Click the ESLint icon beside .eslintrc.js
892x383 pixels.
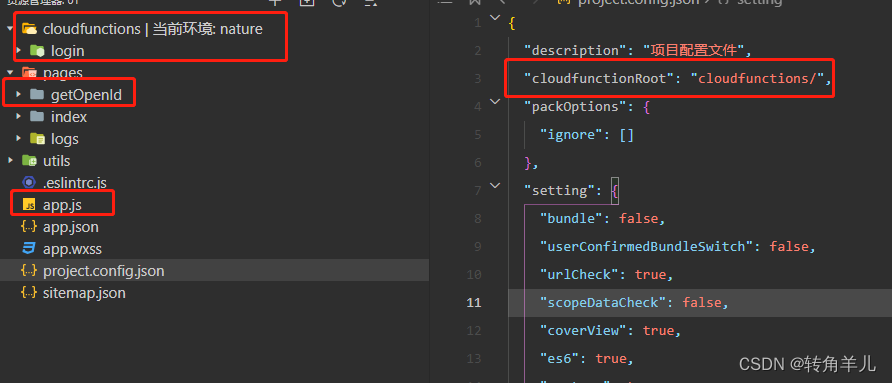pos(28,183)
